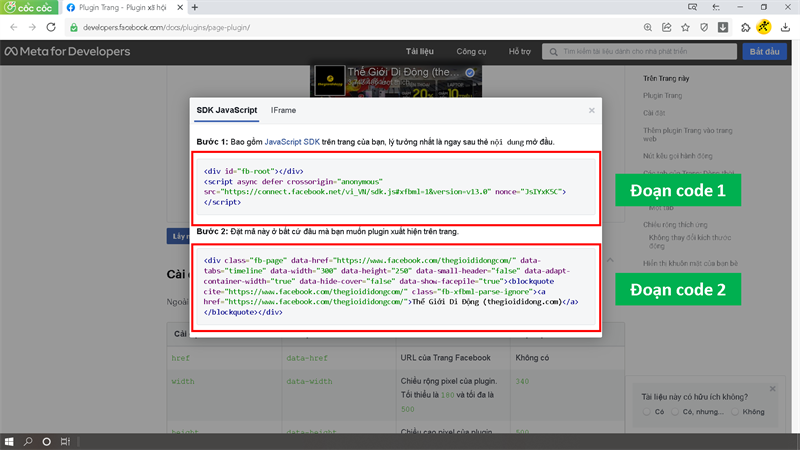This screenshot has width=800, height=450.
Task: Jump to Chiều rộng thích ứng link
Action: click(675, 224)
